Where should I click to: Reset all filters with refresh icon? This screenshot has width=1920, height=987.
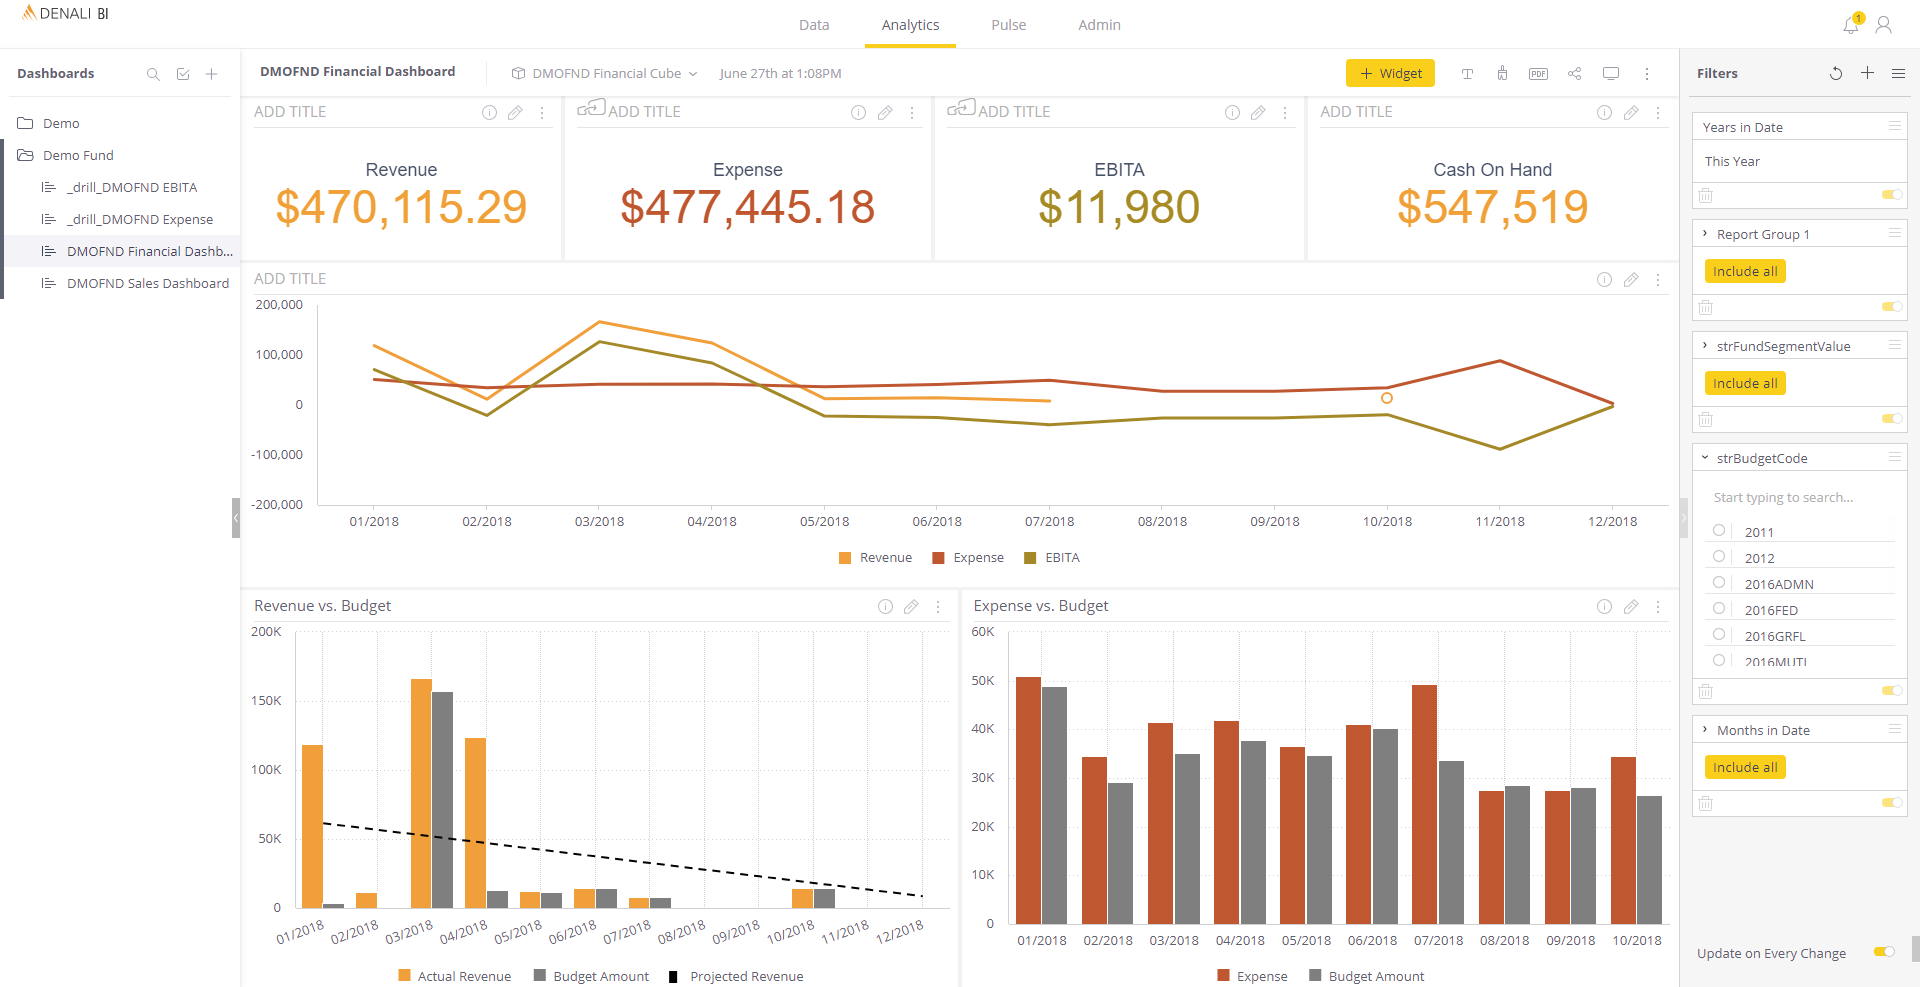click(1835, 73)
